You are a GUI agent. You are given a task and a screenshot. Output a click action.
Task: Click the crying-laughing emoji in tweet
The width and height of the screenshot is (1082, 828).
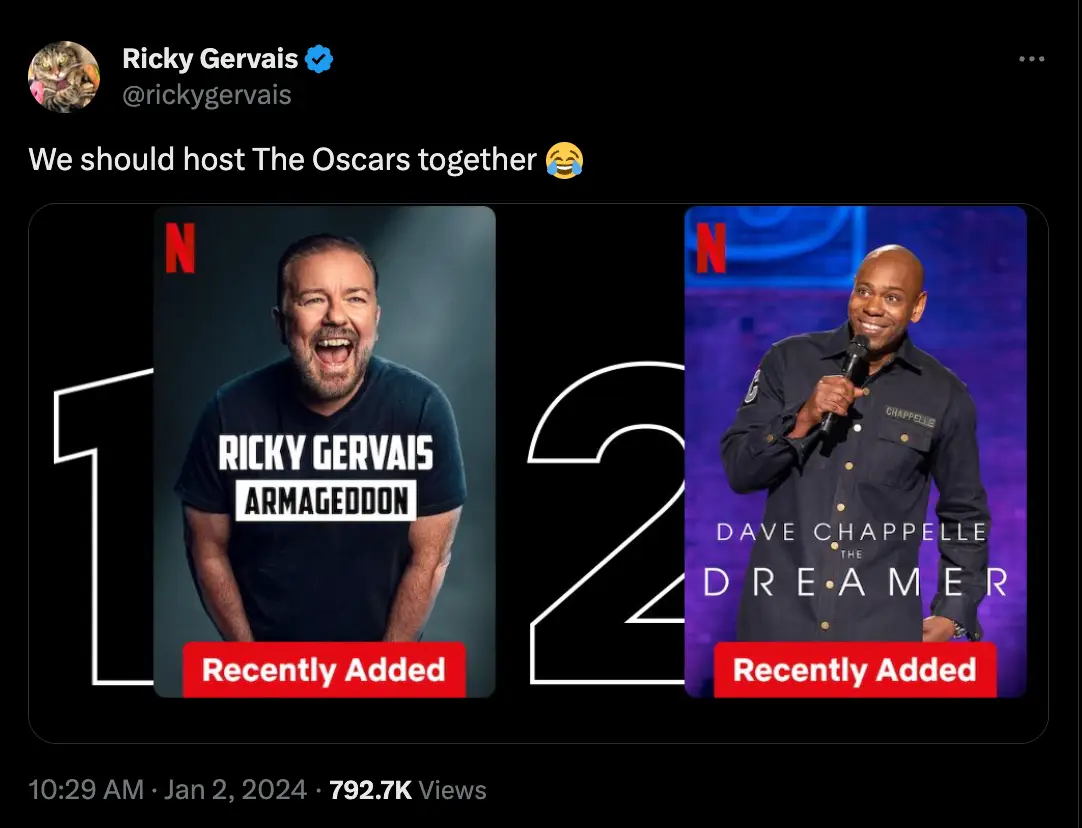(565, 159)
